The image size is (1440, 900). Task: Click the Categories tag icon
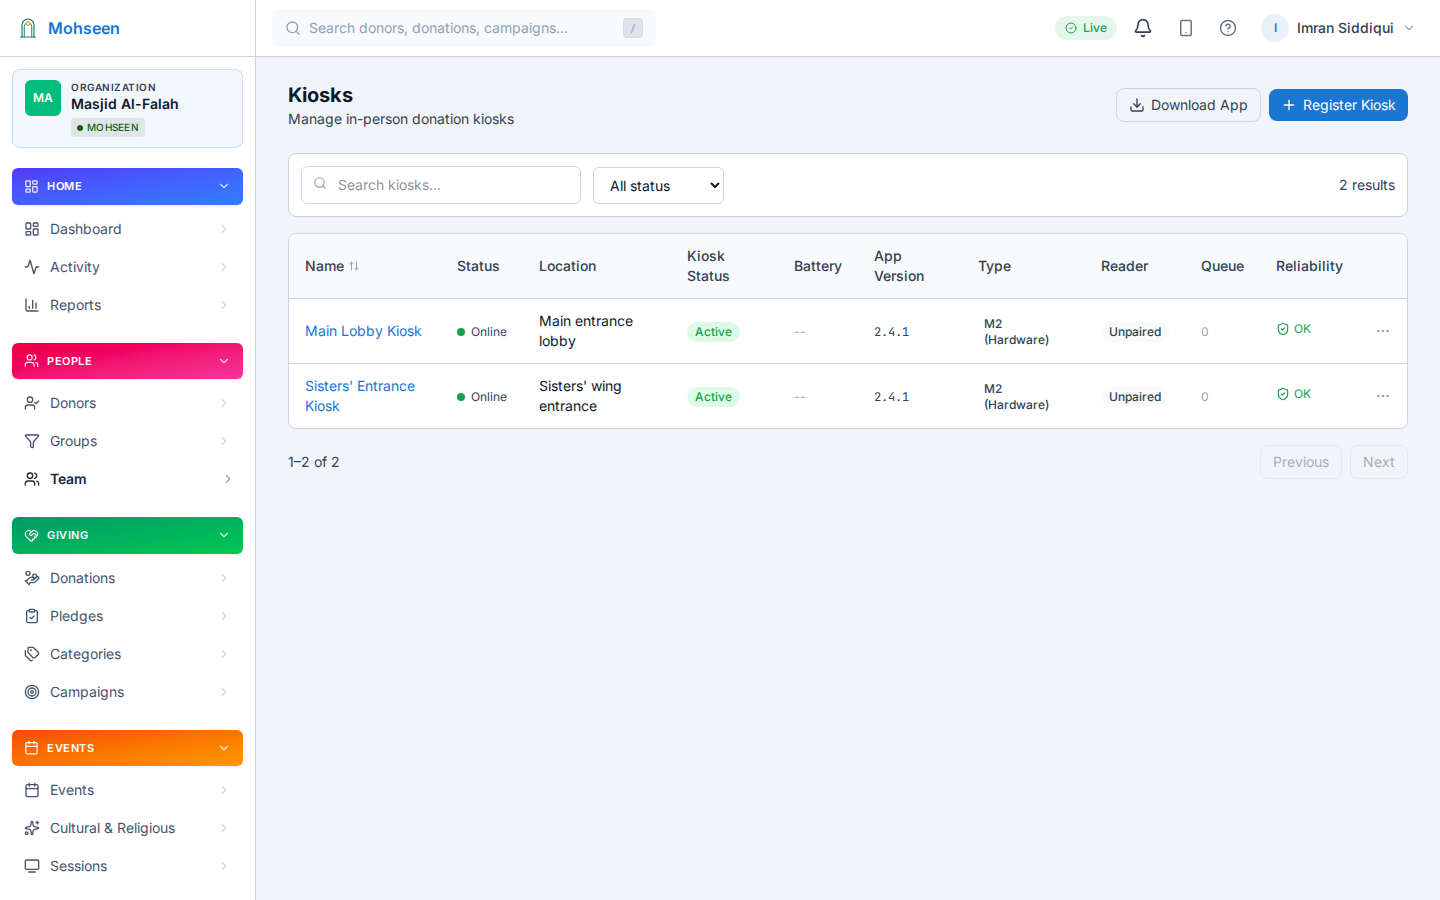[32, 654]
